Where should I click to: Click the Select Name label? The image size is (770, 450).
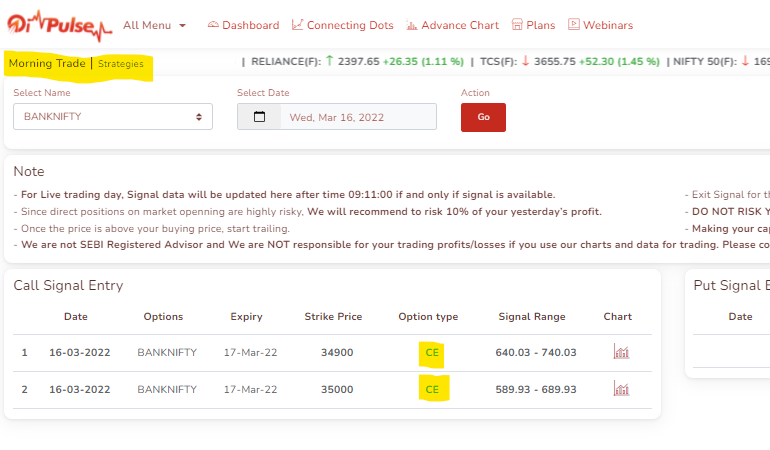click(x=42, y=93)
